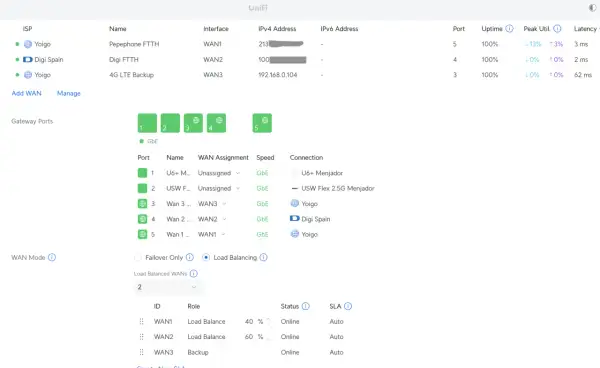Select the Failover Only radio button

(138, 257)
